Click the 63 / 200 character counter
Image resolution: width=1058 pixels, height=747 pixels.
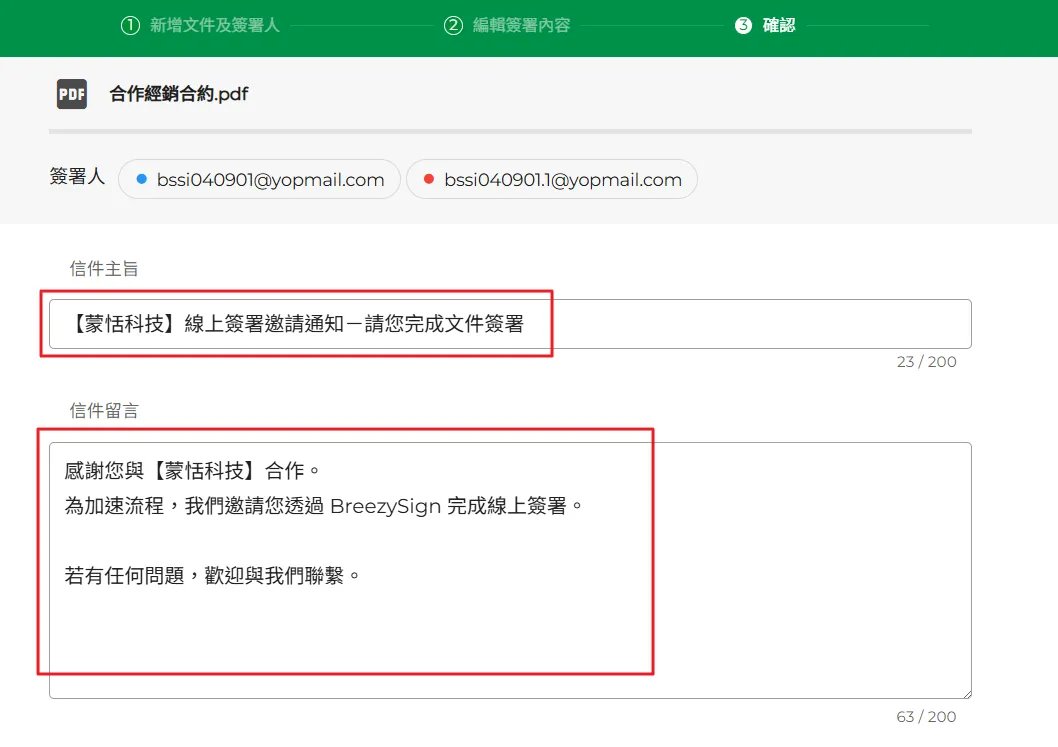pos(926,717)
